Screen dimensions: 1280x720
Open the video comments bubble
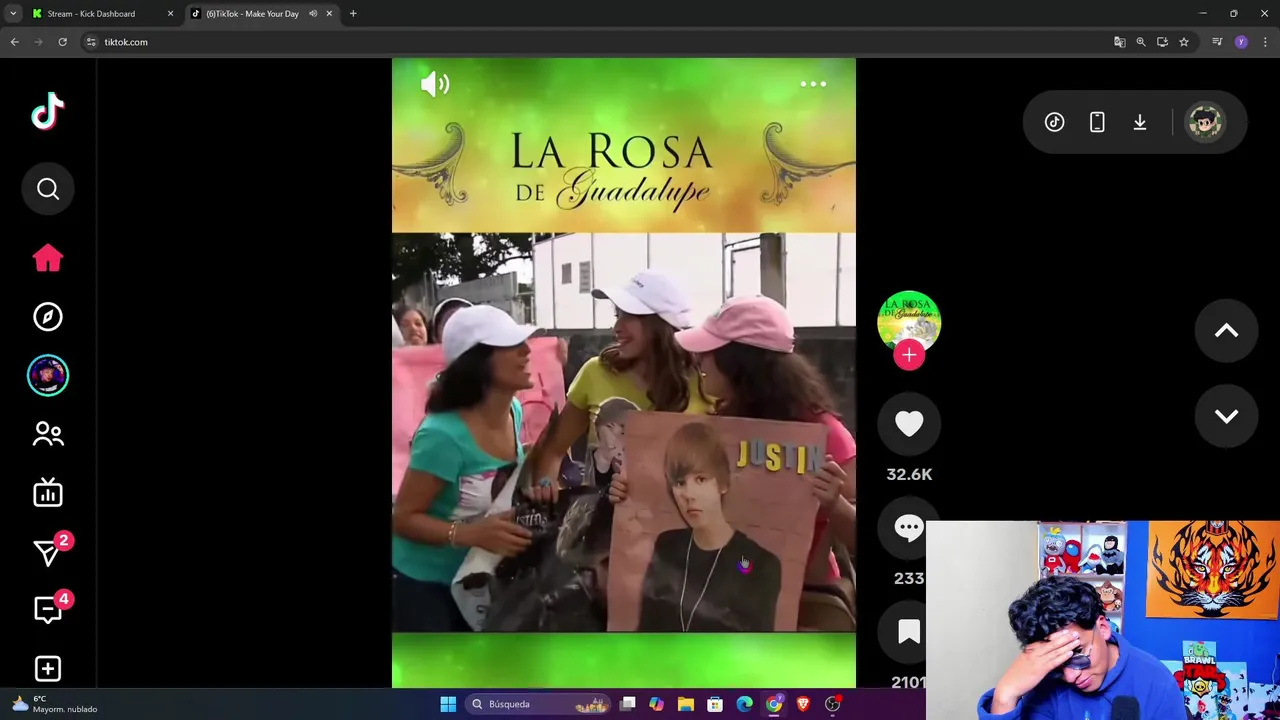point(909,528)
